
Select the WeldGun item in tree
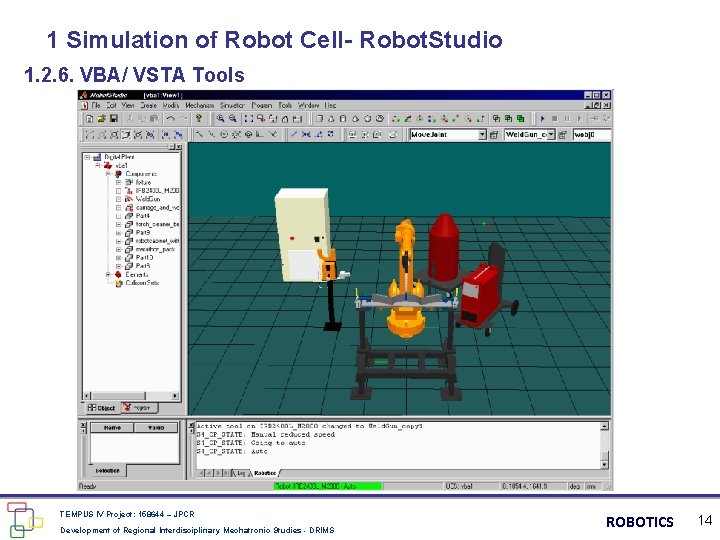[x=148, y=199]
